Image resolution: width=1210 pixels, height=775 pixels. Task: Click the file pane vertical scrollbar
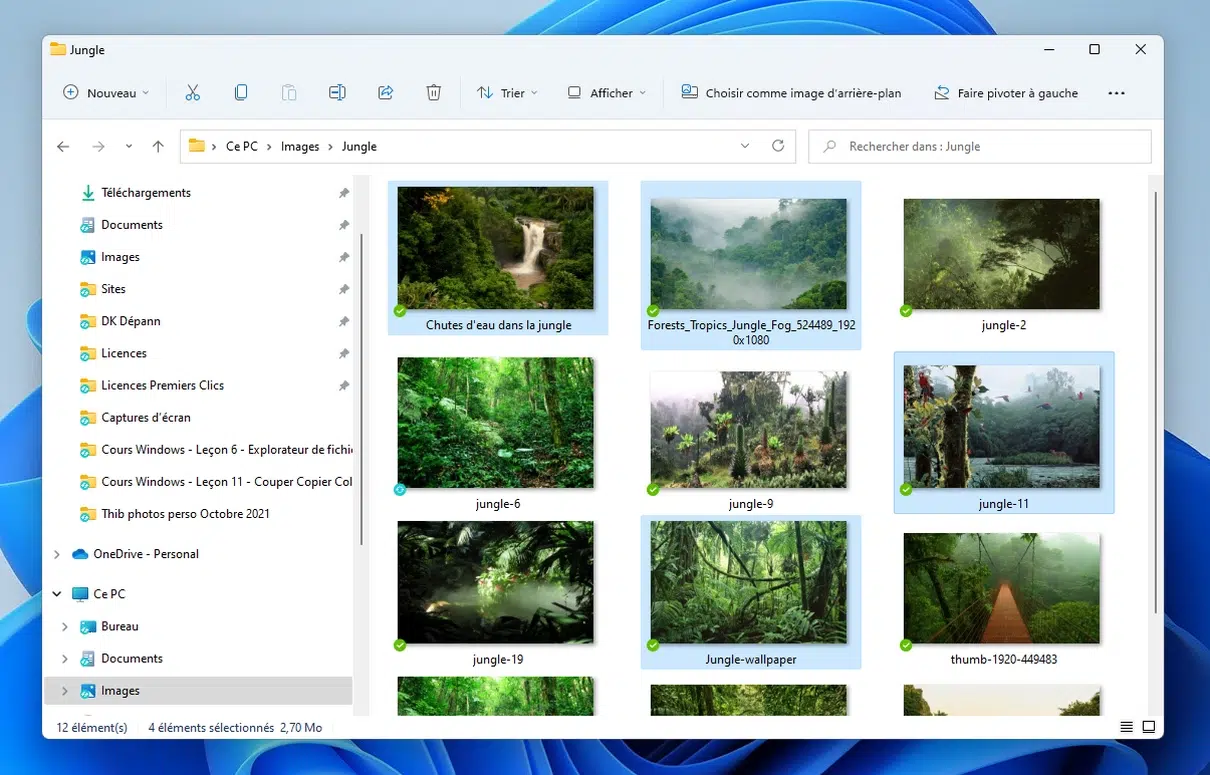point(1156,400)
